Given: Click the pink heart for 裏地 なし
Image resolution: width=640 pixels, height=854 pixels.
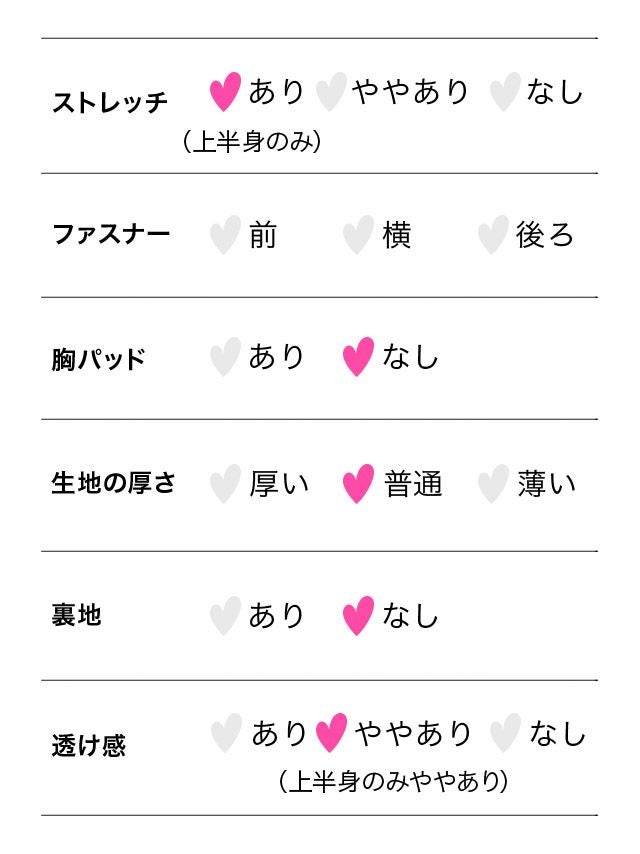Looking at the screenshot, I should pos(358,615).
